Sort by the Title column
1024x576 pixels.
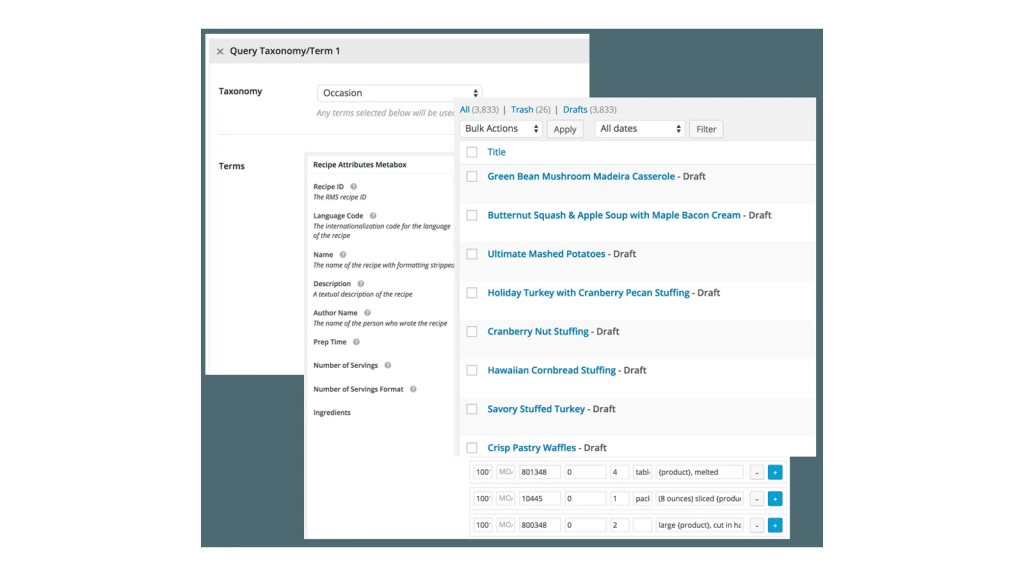496,152
